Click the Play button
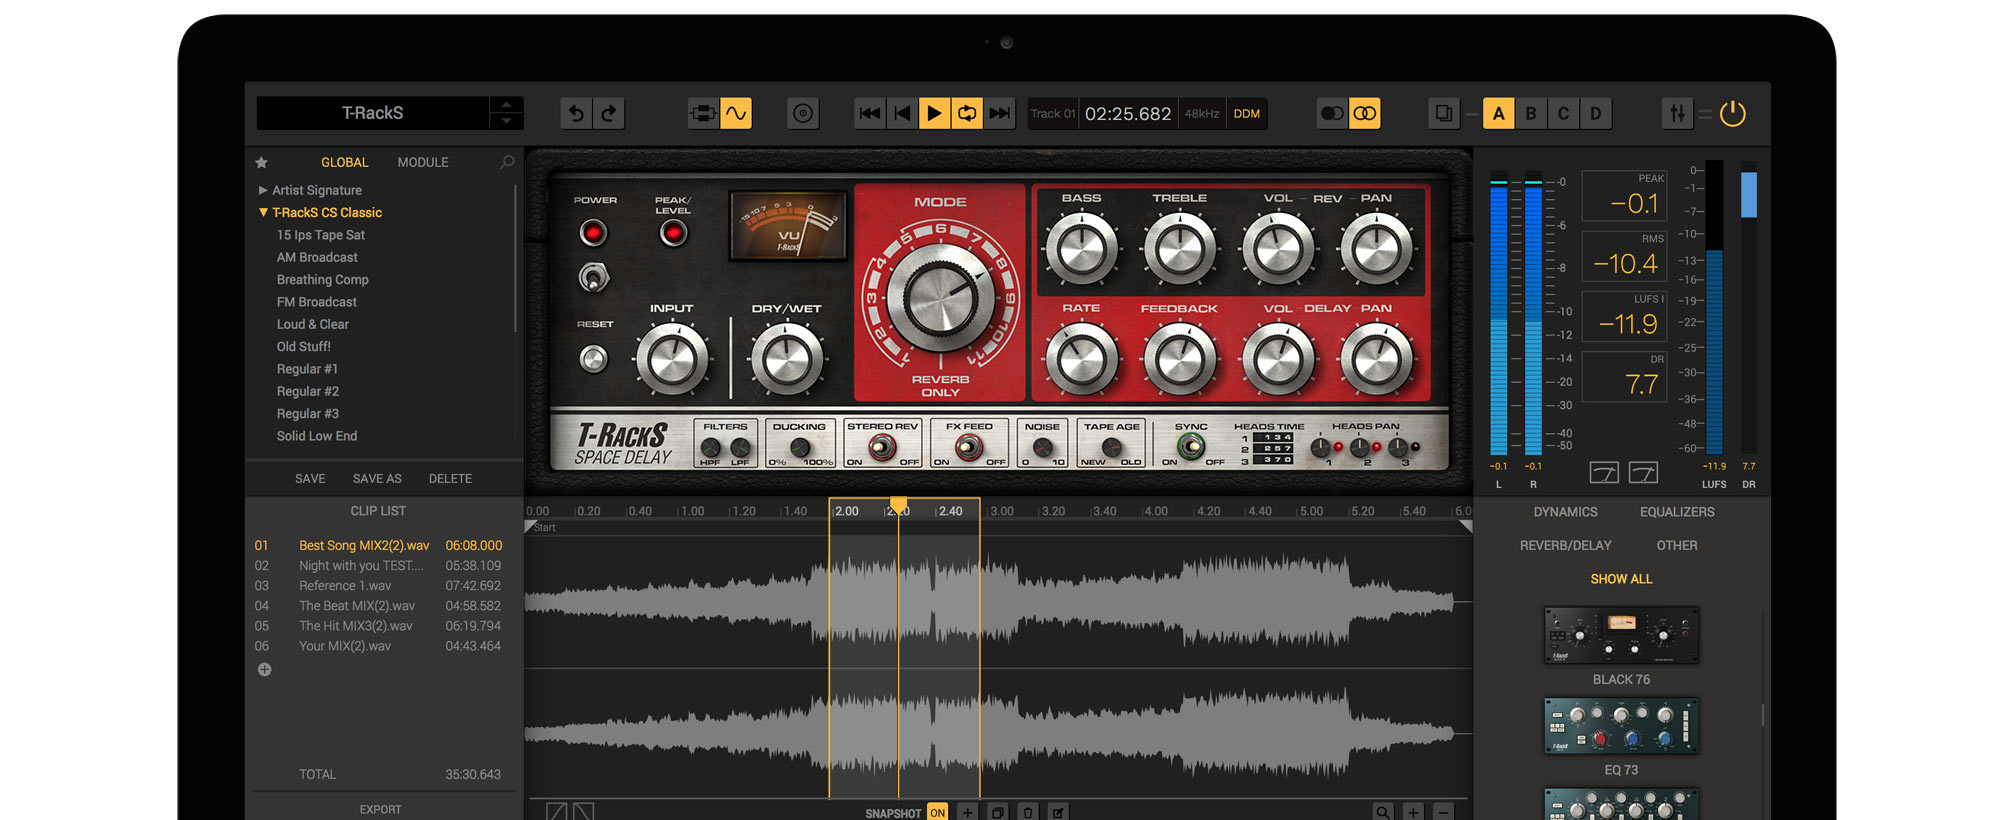Image resolution: width=2000 pixels, height=820 pixels. [934, 114]
